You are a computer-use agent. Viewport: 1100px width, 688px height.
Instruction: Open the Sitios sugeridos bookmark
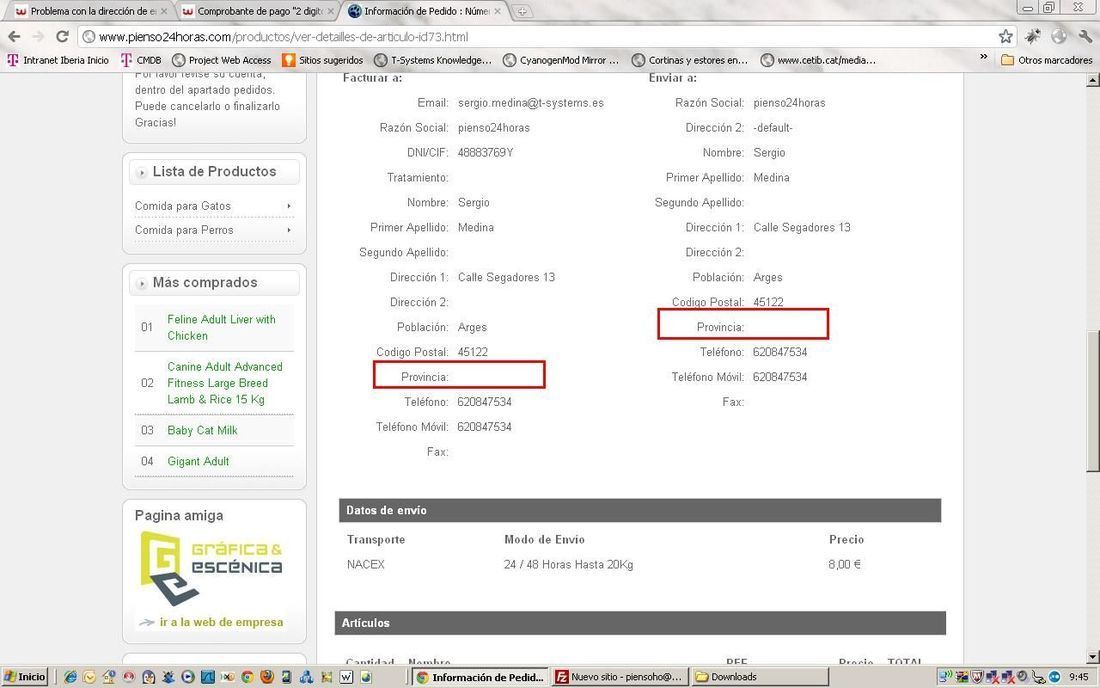pos(323,60)
